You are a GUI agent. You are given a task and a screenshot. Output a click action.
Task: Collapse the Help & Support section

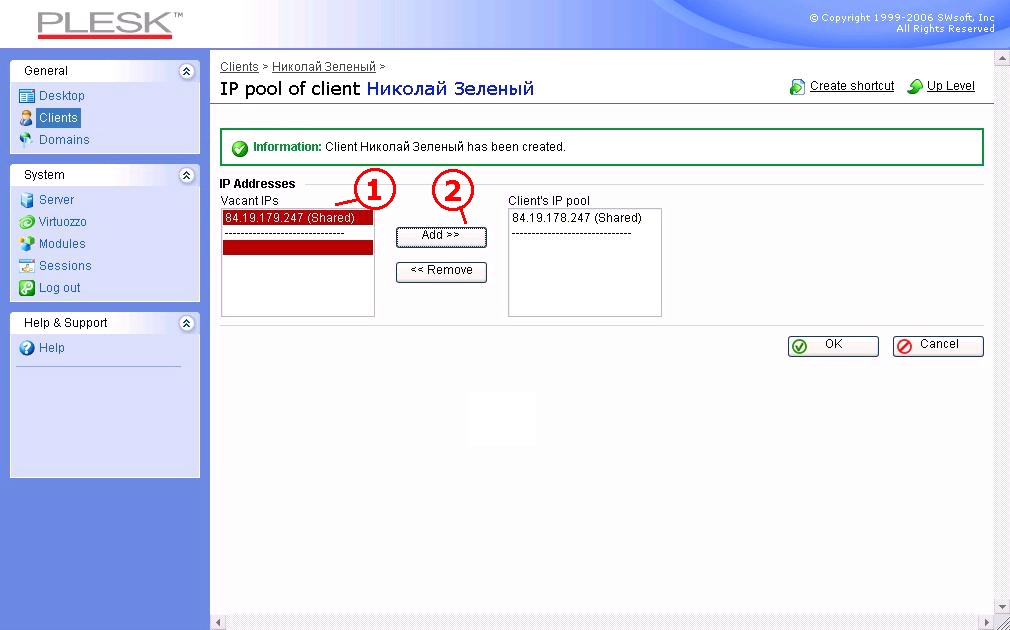pyautogui.click(x=186, y=323)
